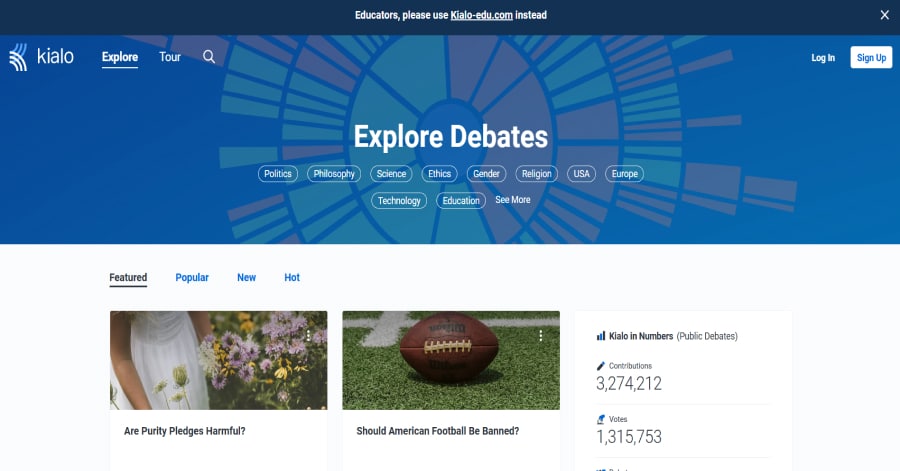Switch to the New tab
Viewport: 900px width, 471px height.
(246, 278)
